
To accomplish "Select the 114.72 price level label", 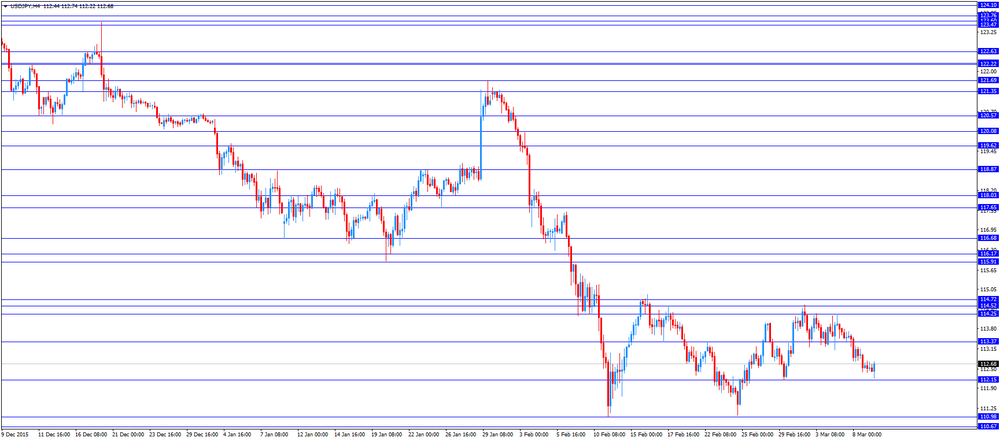I will click(988, 299).
